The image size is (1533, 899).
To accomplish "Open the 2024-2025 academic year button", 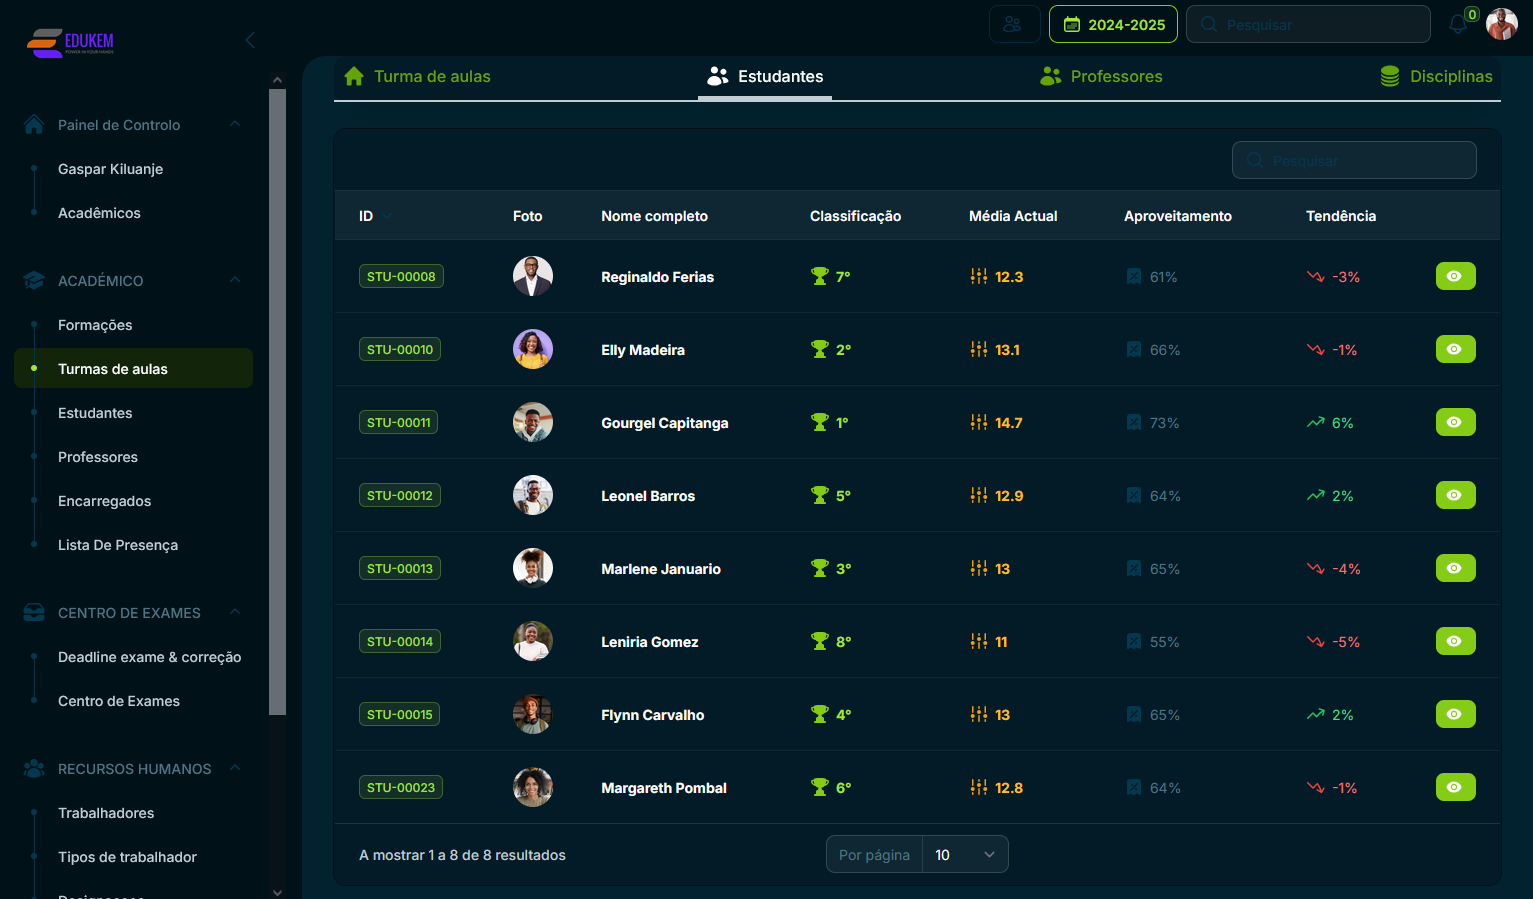I will click(x=1113, y=25).
